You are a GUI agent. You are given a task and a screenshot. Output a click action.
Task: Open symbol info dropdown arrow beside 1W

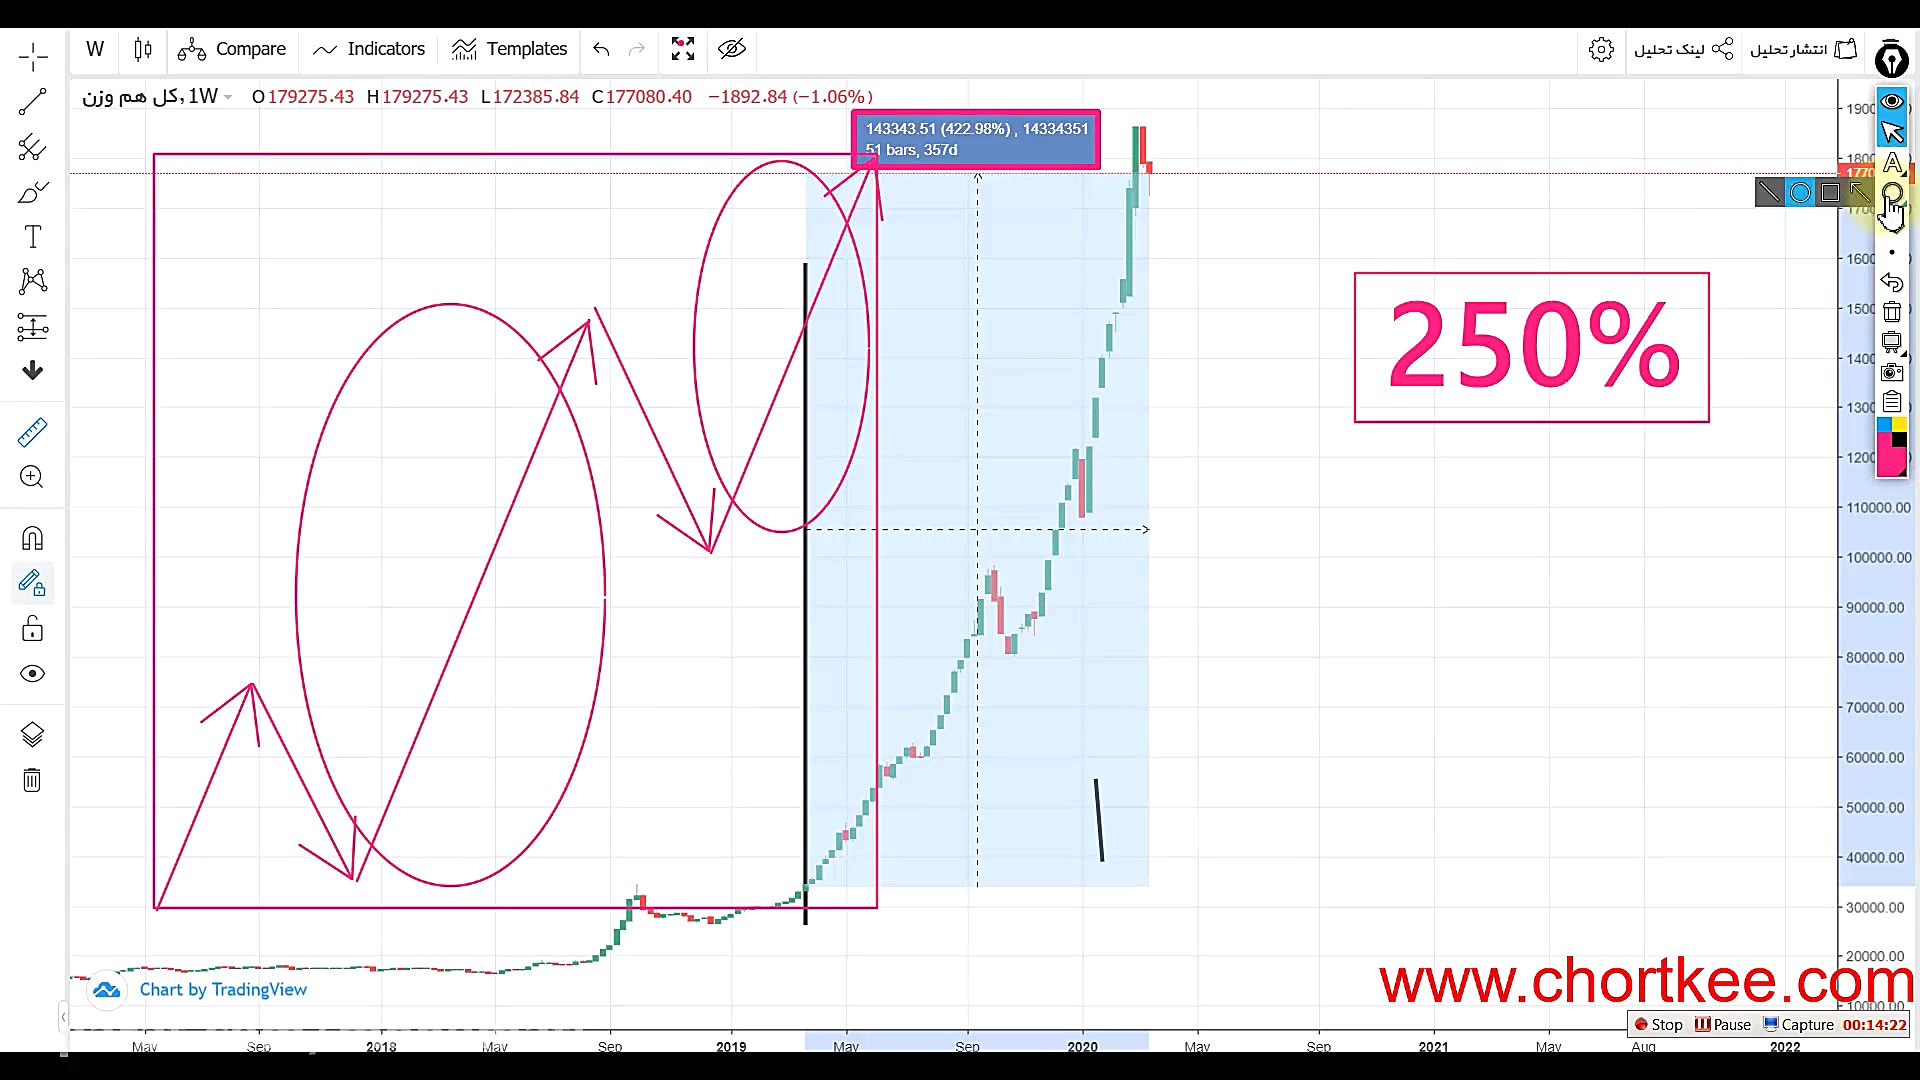click(x=229, y=97)
